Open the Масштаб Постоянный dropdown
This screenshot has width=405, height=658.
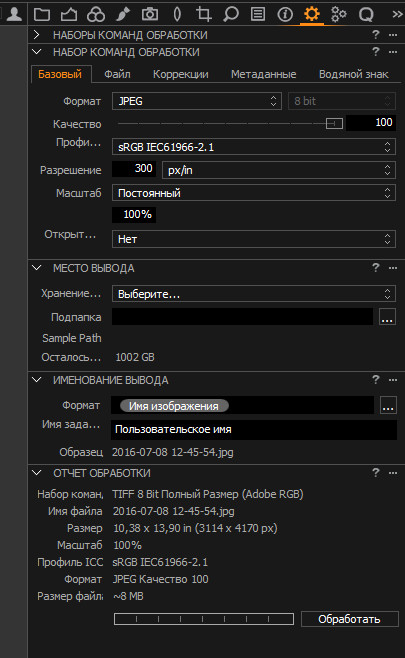(253, 193)
